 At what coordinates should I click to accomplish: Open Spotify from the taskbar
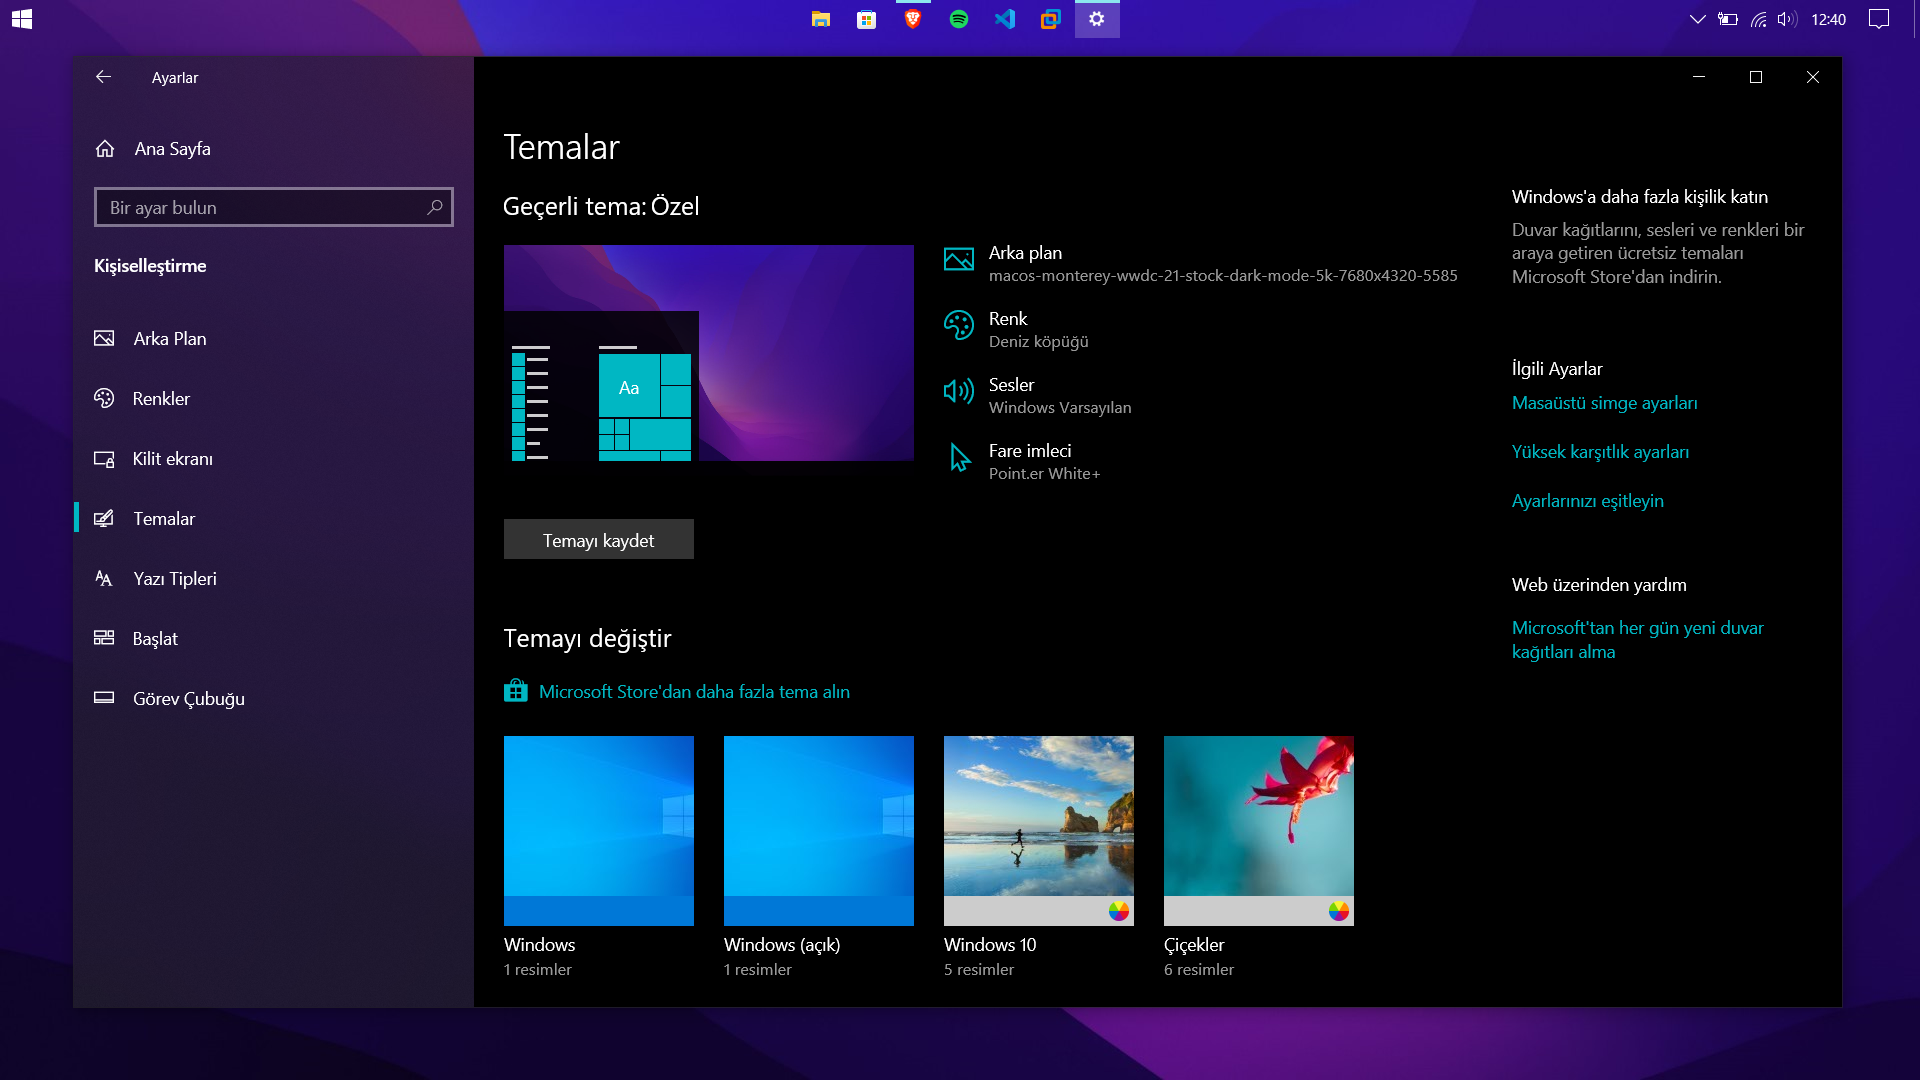[958, 19]
